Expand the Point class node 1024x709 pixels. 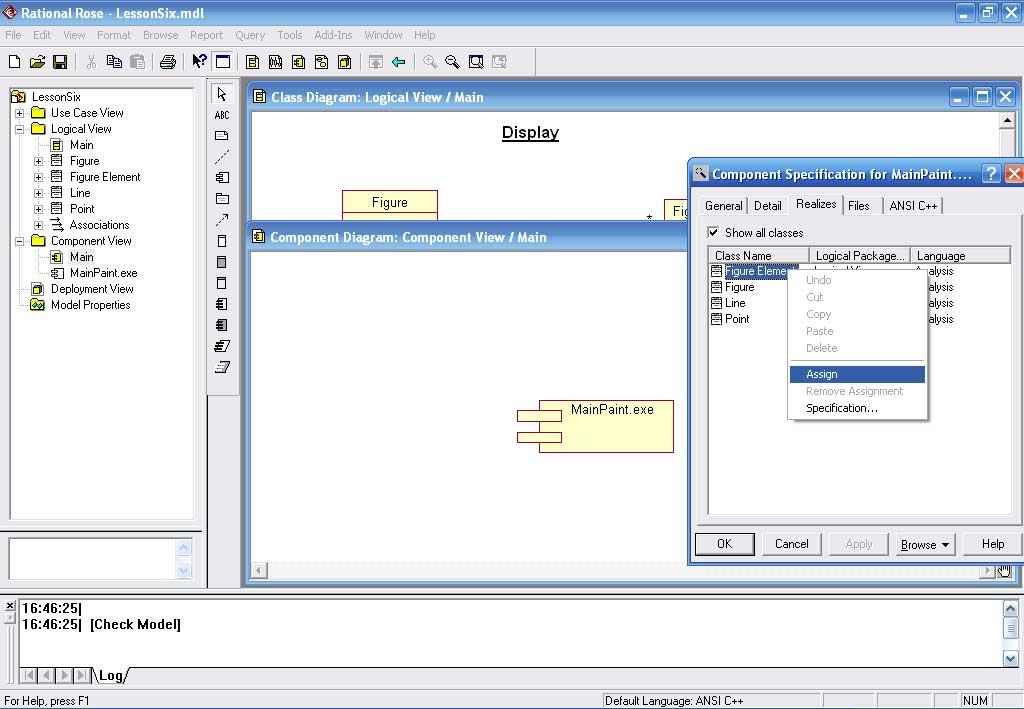coord(39,209)
